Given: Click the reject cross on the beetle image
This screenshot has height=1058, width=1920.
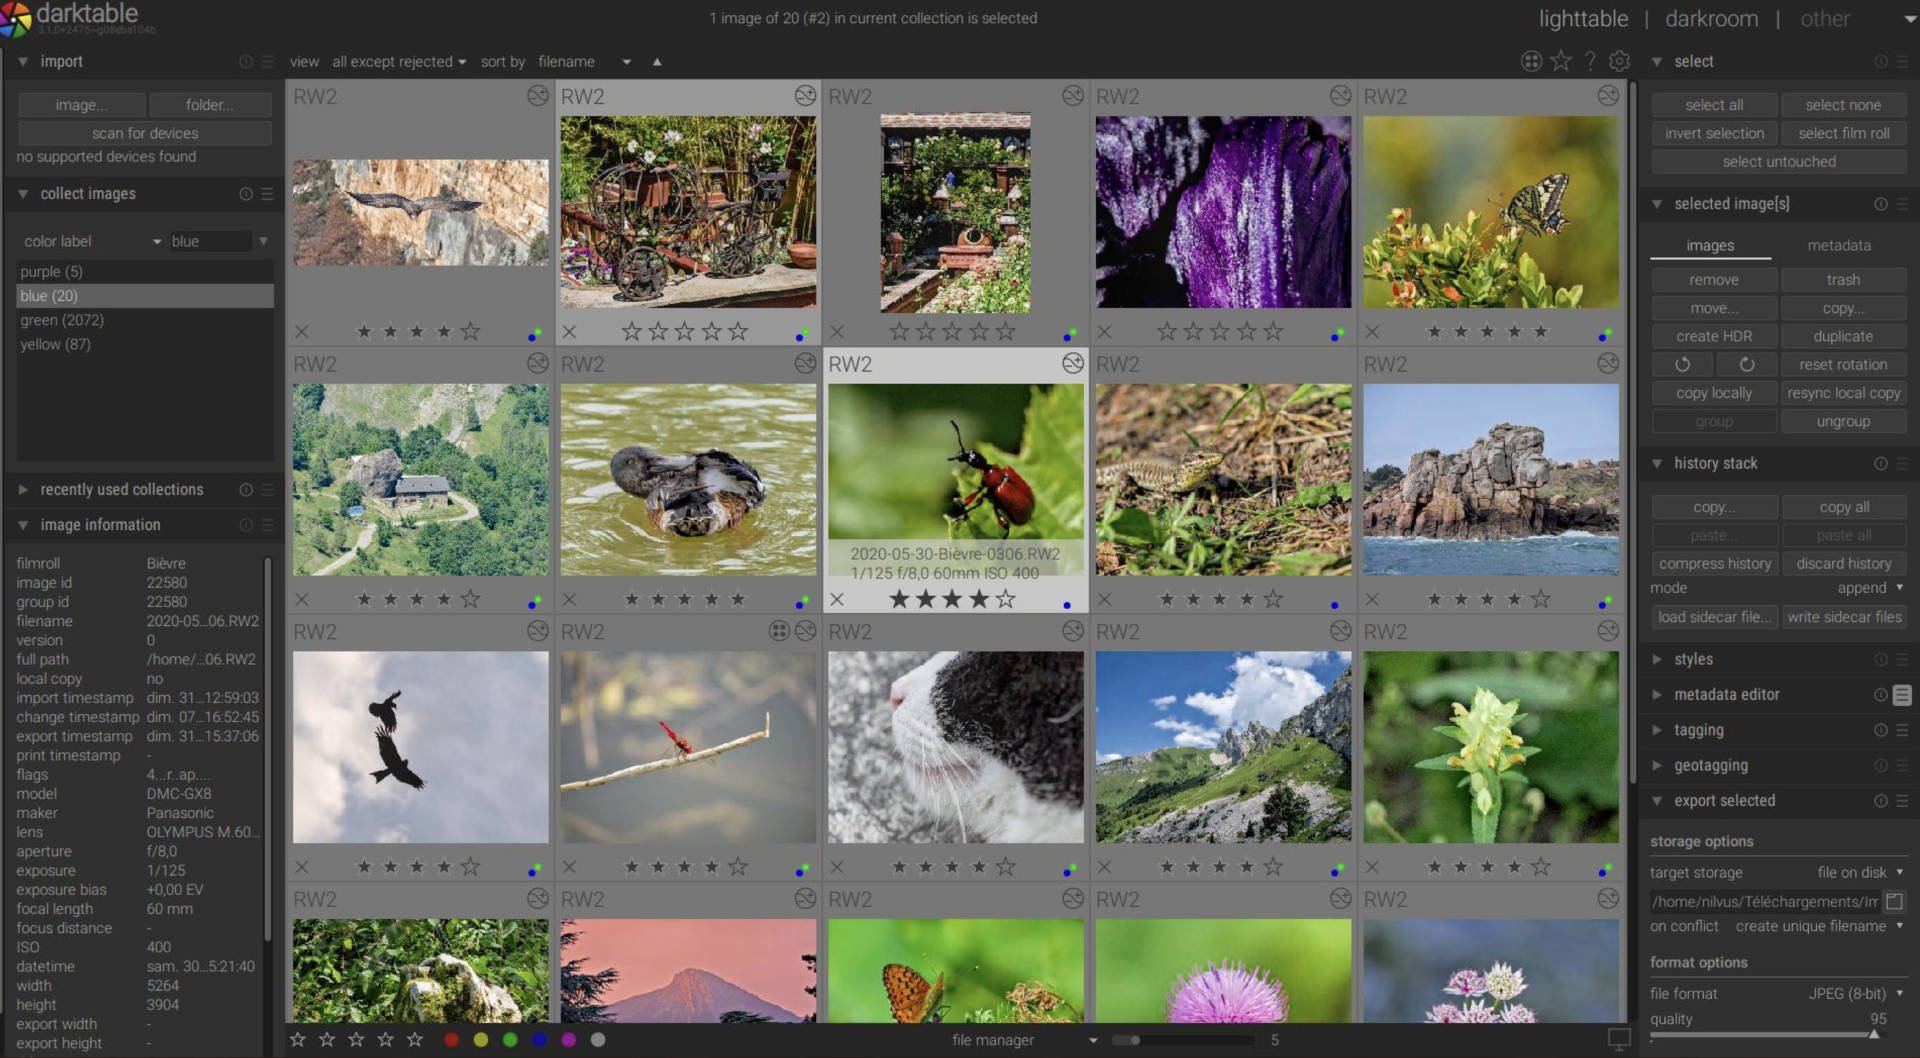Looking at the screenshot, I should click(837, 600).
